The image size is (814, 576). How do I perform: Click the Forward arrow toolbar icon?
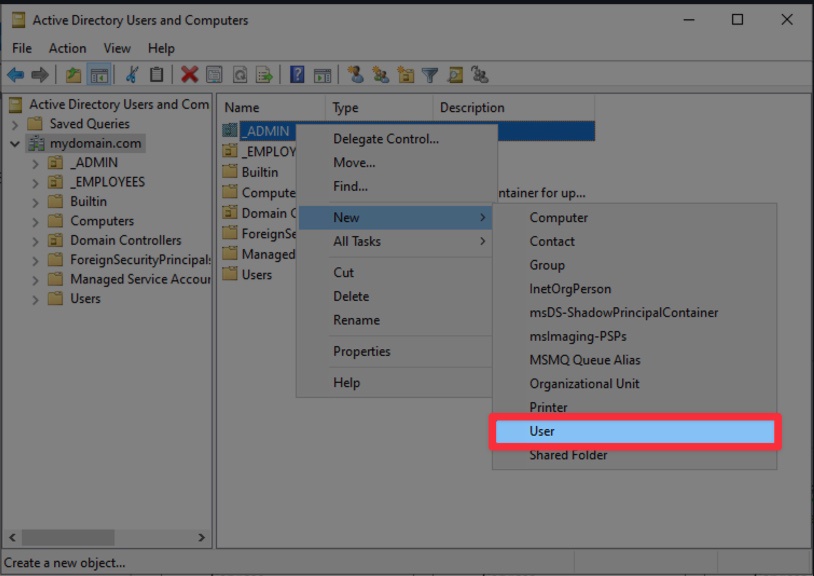coord(40,75)
